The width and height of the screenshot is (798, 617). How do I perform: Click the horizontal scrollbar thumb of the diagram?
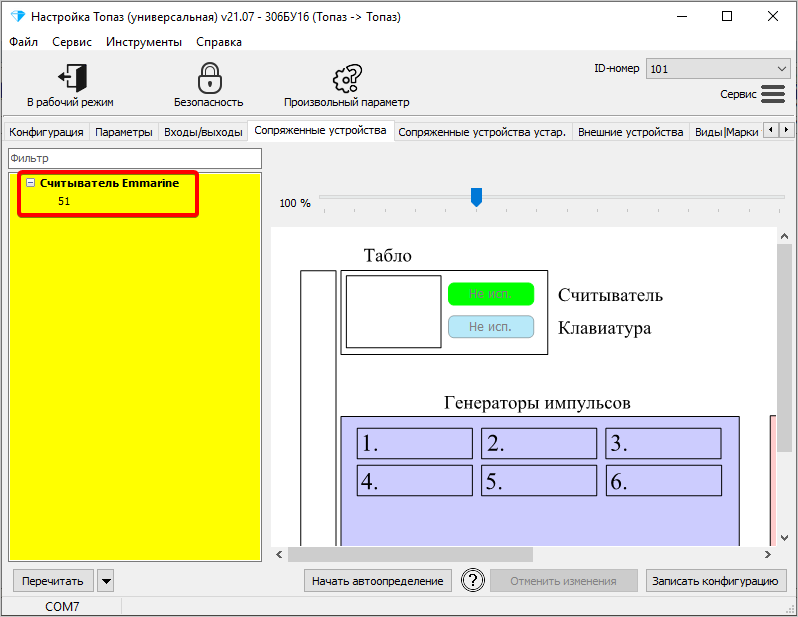click(410, 554)
